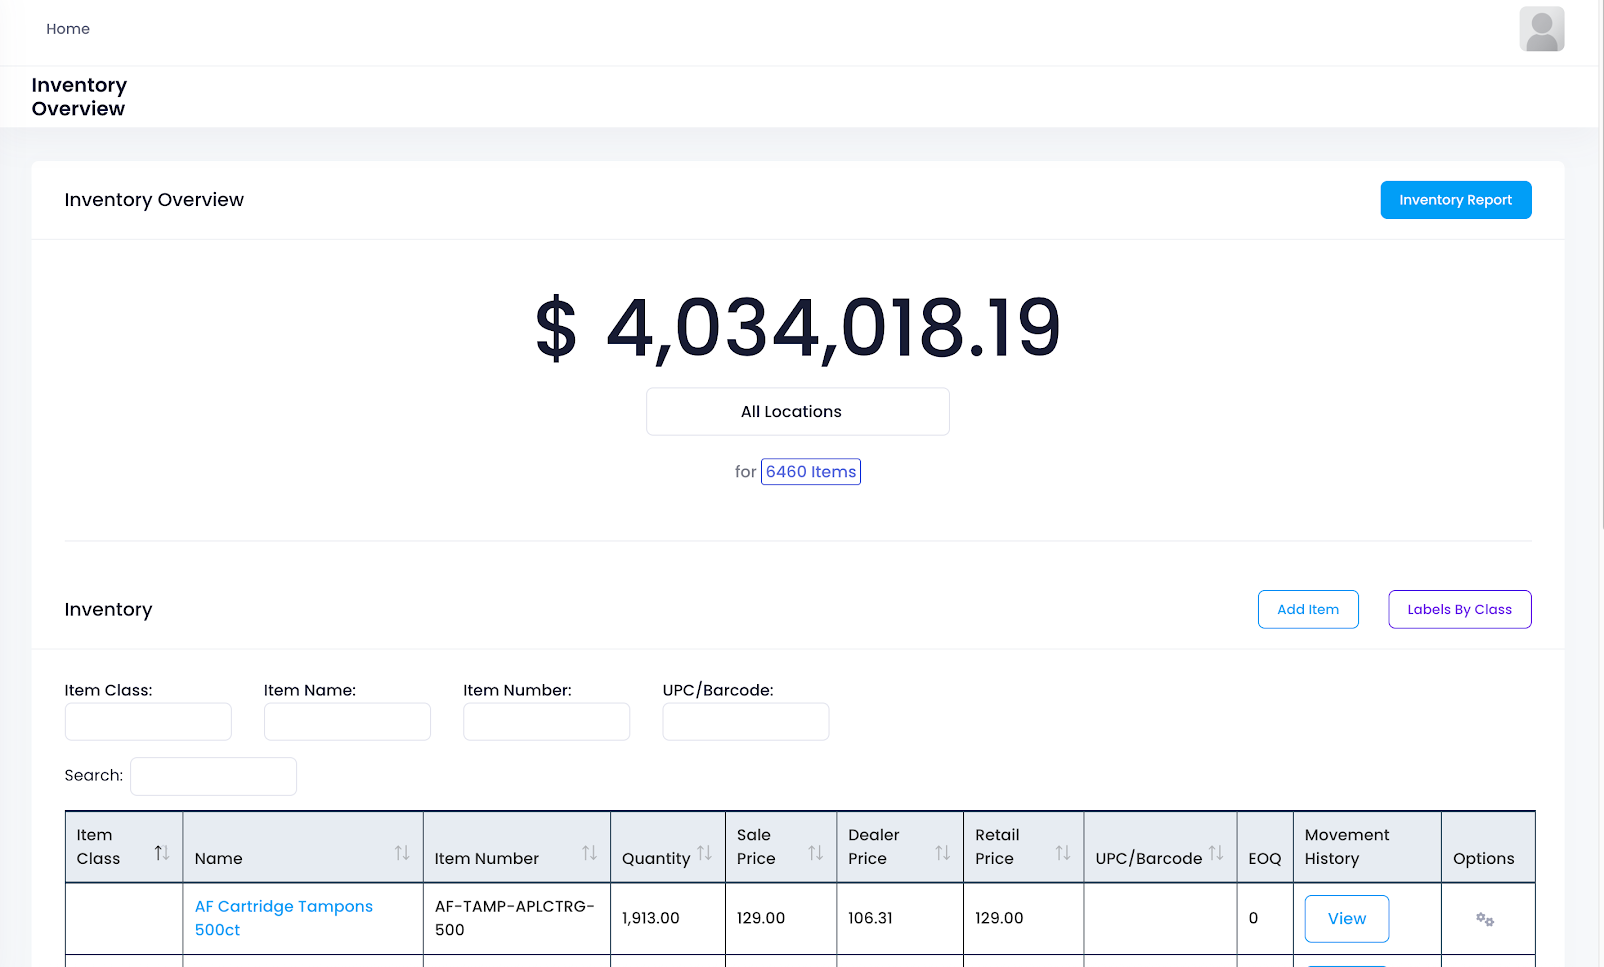
Task: Open the 6460 Items link
Action: (810, 471)
